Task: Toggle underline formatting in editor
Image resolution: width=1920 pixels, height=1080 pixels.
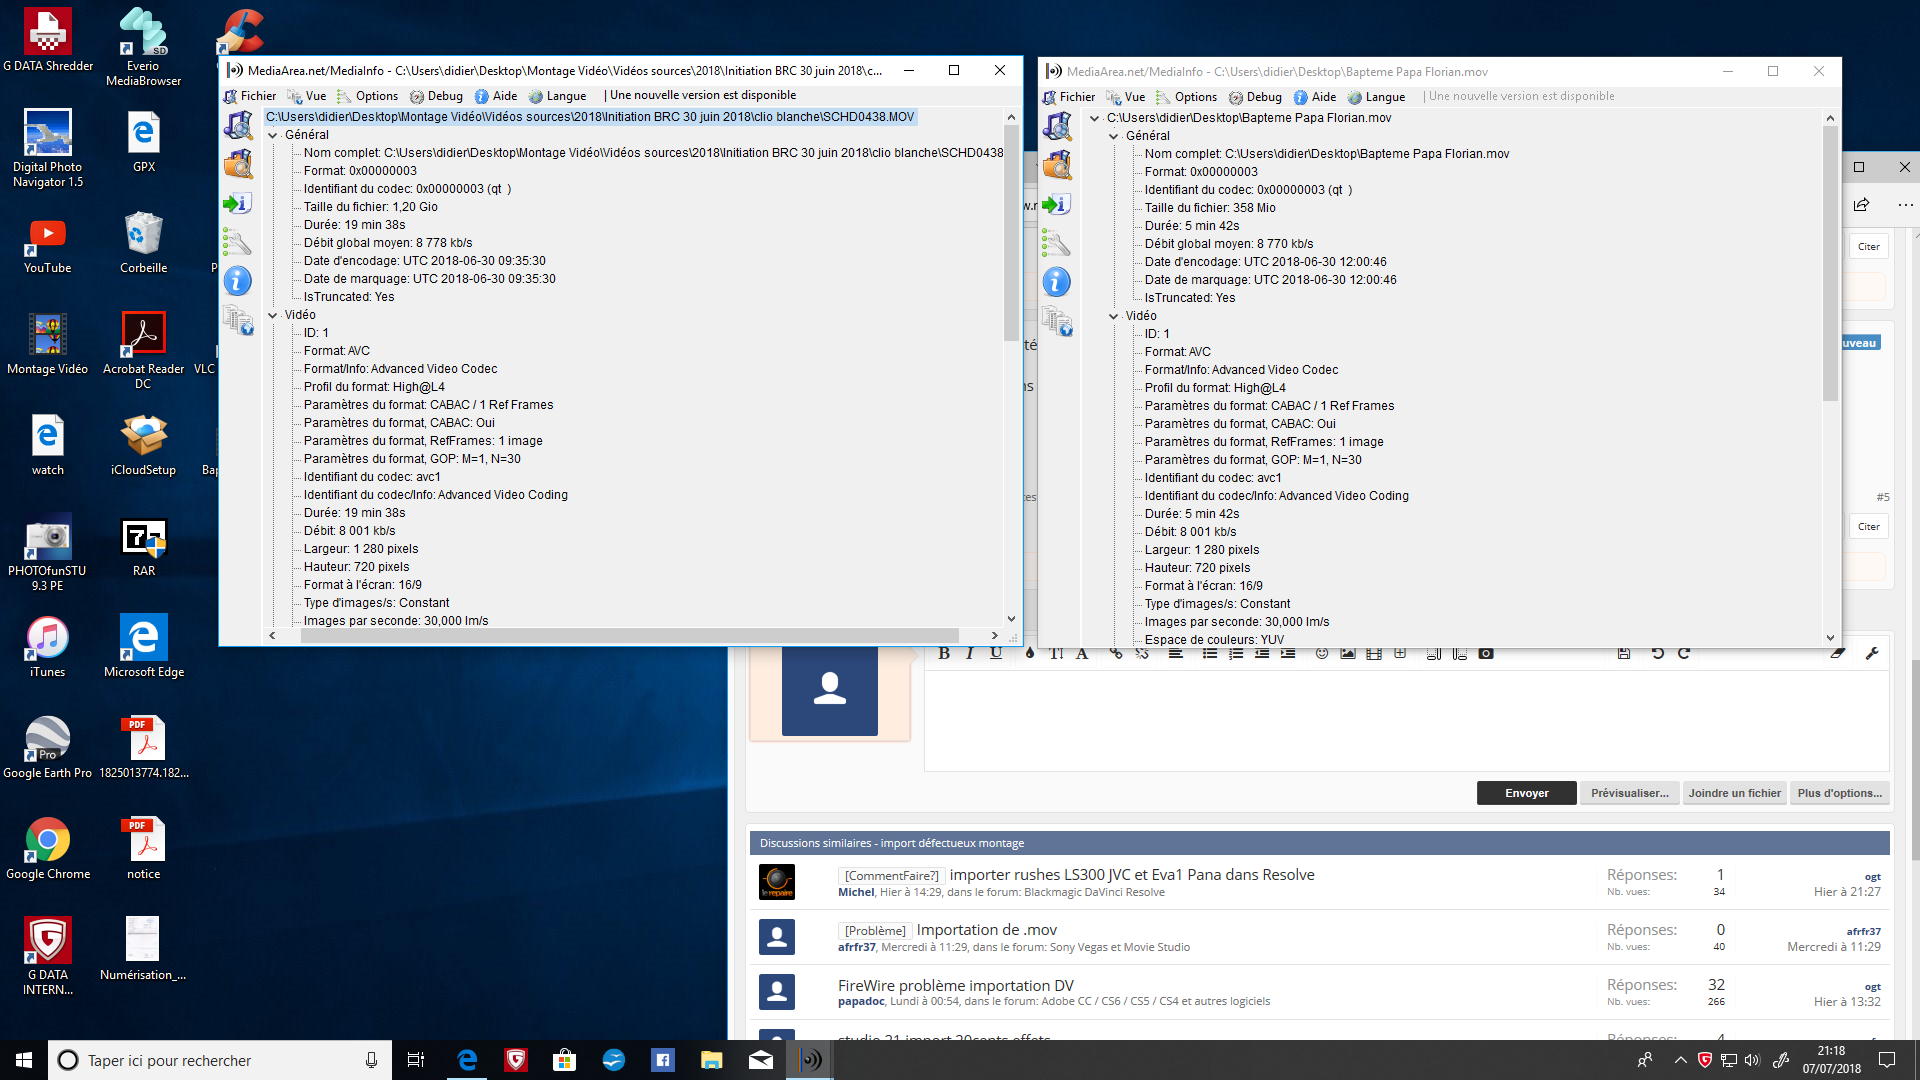Action: pyautogui.click(x=996, y=653)
